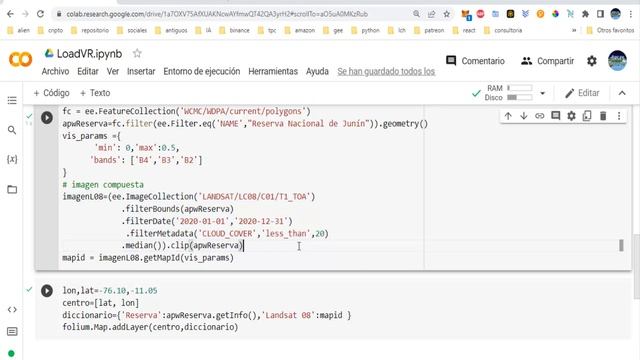This screenshot has width=640, height=360.
Task: Open the Herramientas menu
Action: pyautogui.click(x=273, y=71)
